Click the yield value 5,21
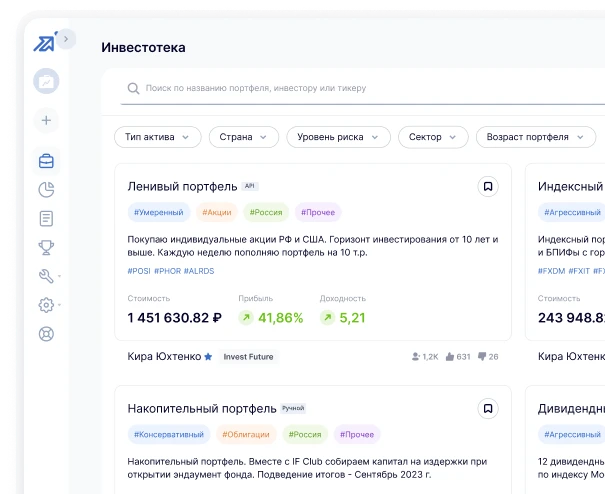The height and width of the screenshot is (494, 605). click(x=352, y=318)
